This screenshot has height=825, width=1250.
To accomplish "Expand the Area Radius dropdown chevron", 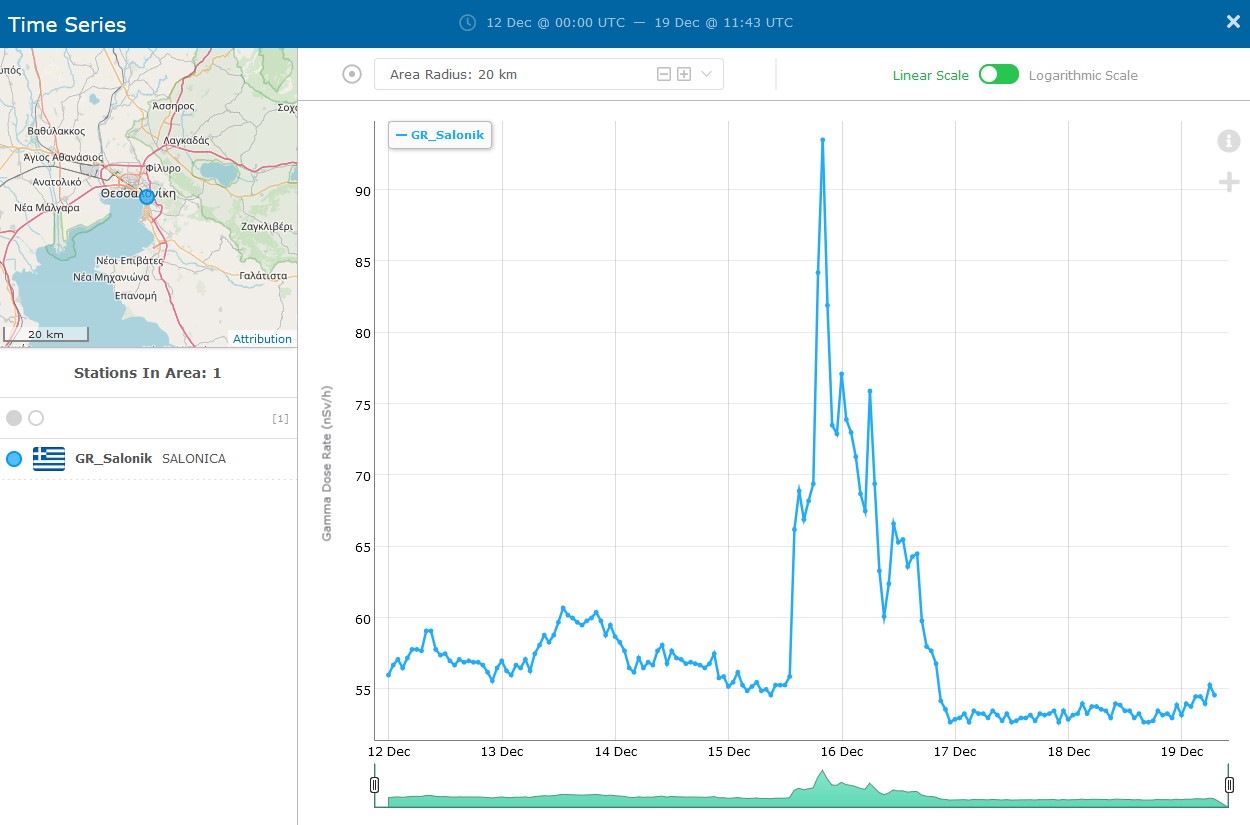I will 707,74.
